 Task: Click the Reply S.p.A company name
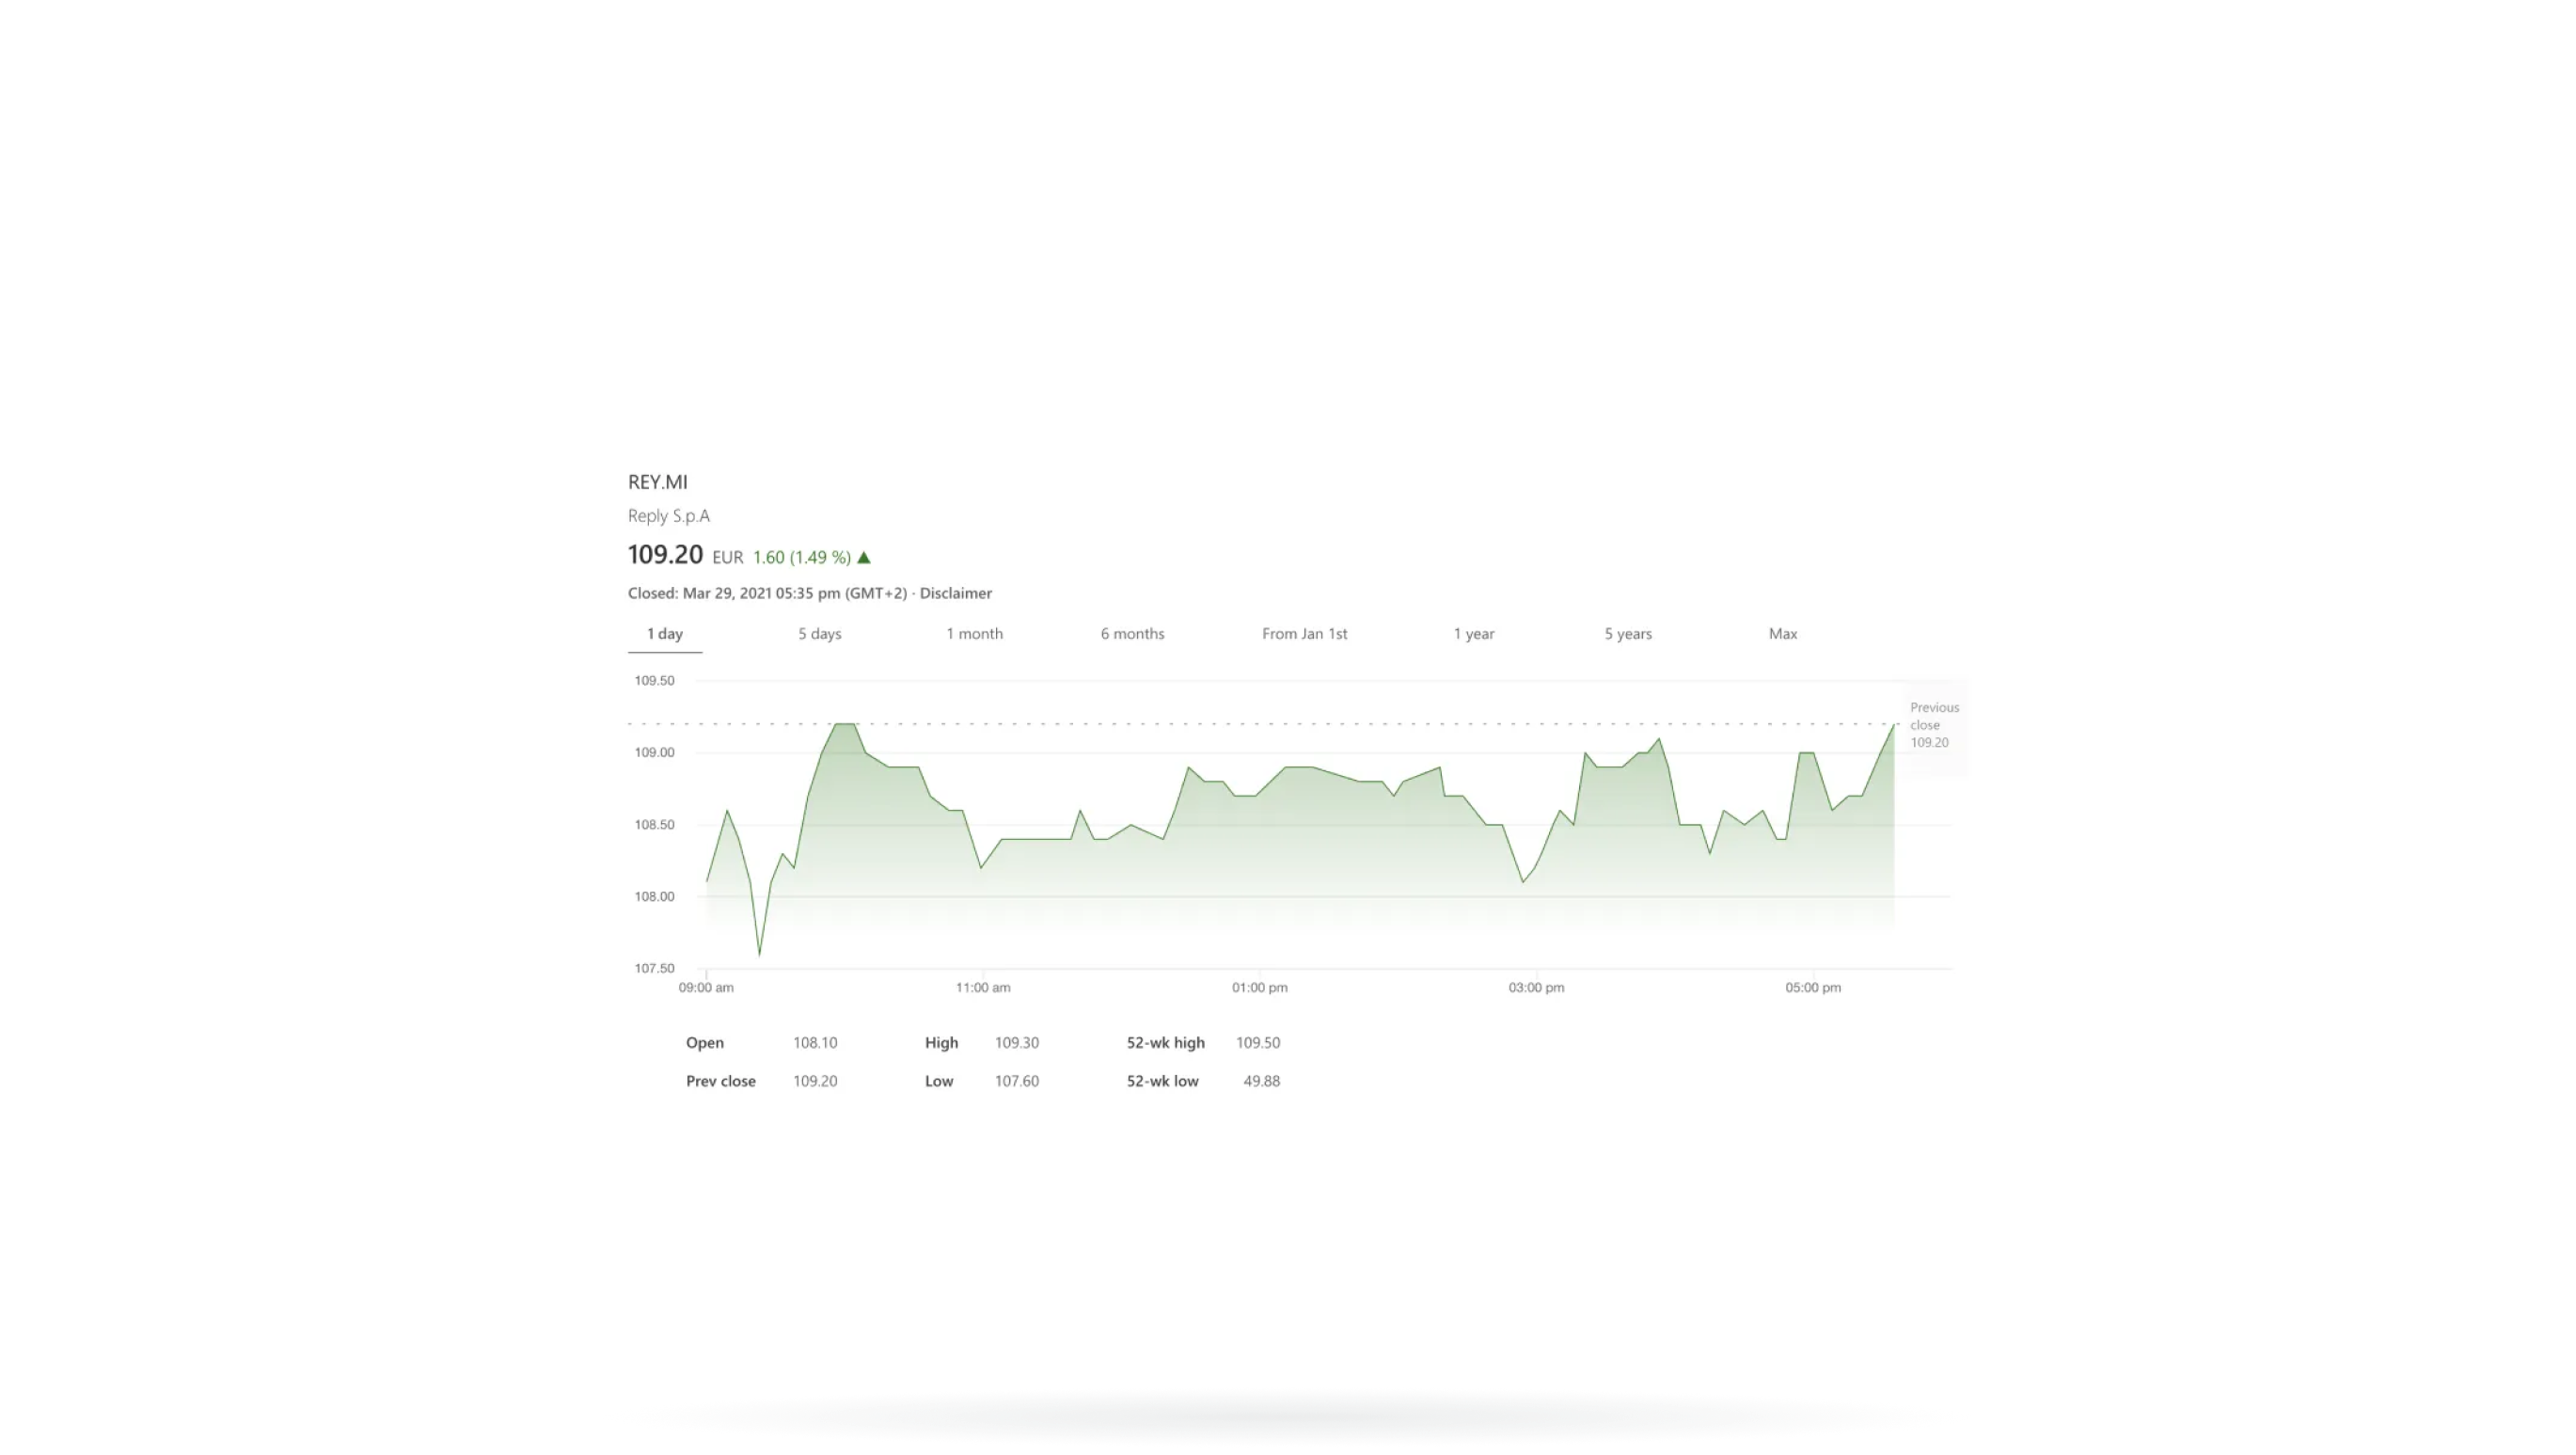click(x=668, y=515)
